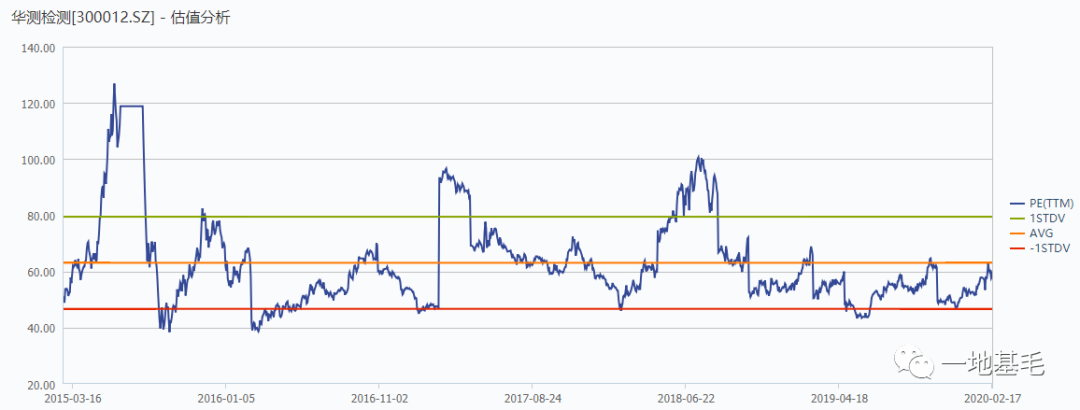Screen dimensions: 1080x410
Task: Click the 120.00 y-axis label
Action: click(x=38, y=104)
